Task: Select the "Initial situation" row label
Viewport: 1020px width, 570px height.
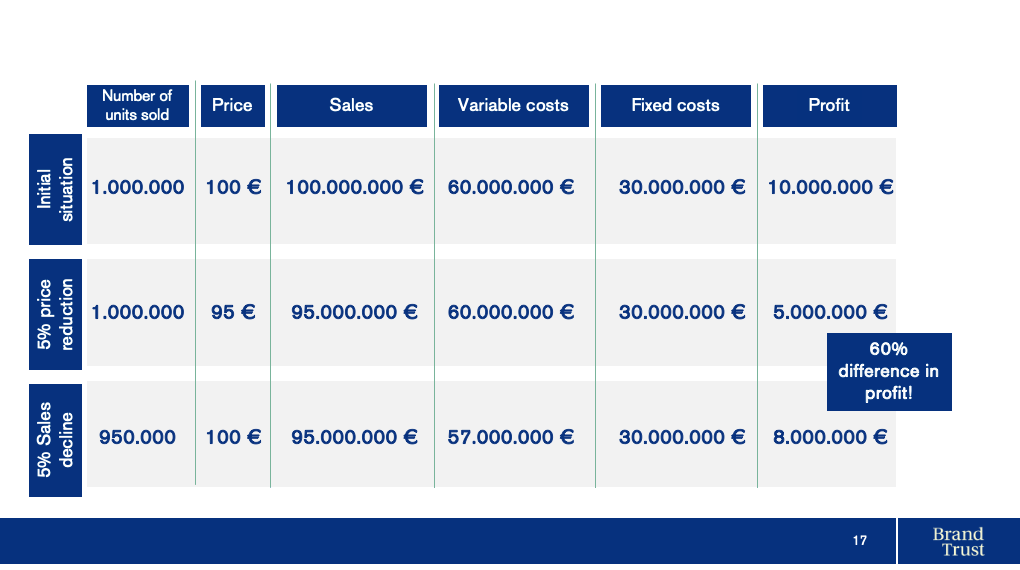Action: tap(56, 189)
